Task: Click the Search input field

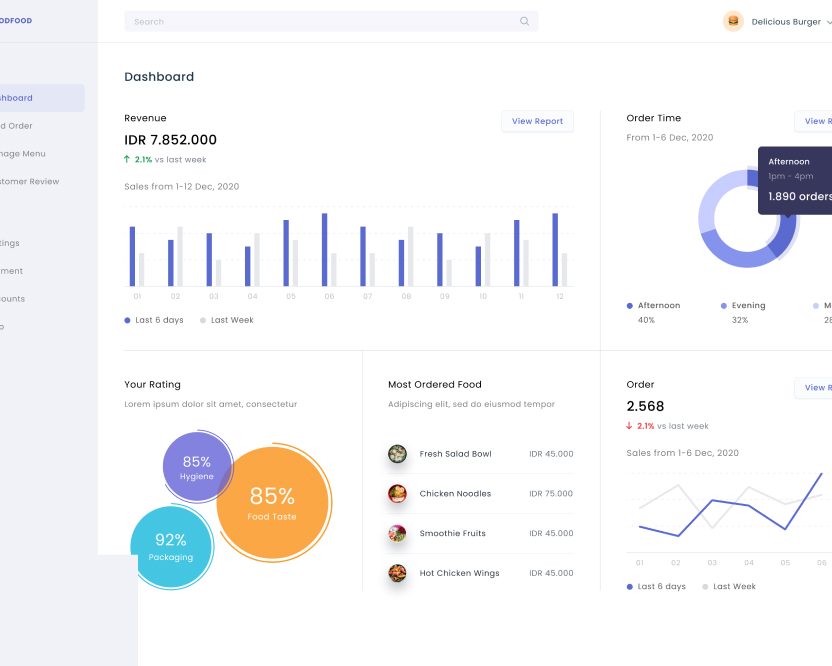Action: [x=320, y=21]
